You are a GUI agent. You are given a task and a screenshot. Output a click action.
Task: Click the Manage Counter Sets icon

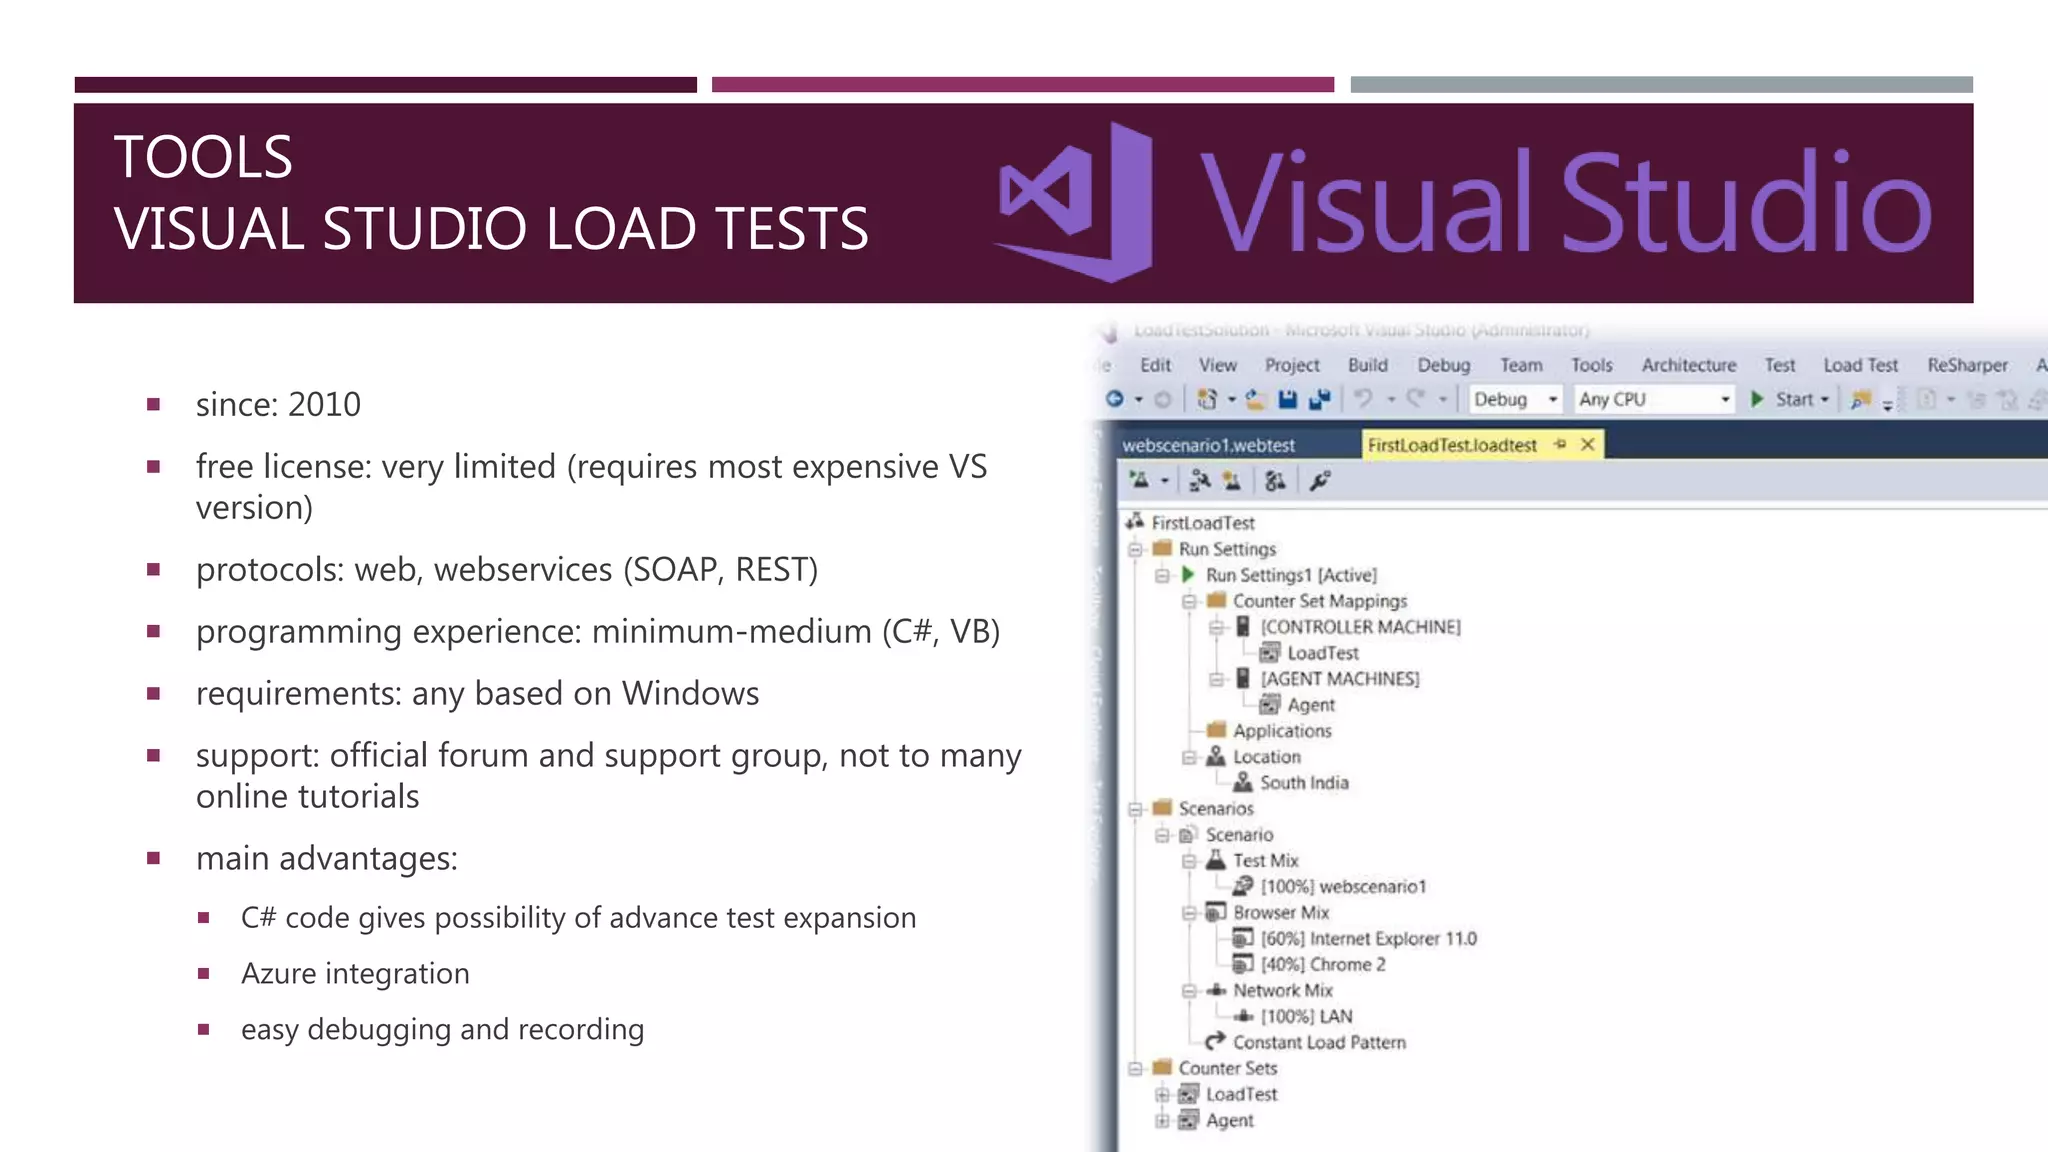point(1275,481)
